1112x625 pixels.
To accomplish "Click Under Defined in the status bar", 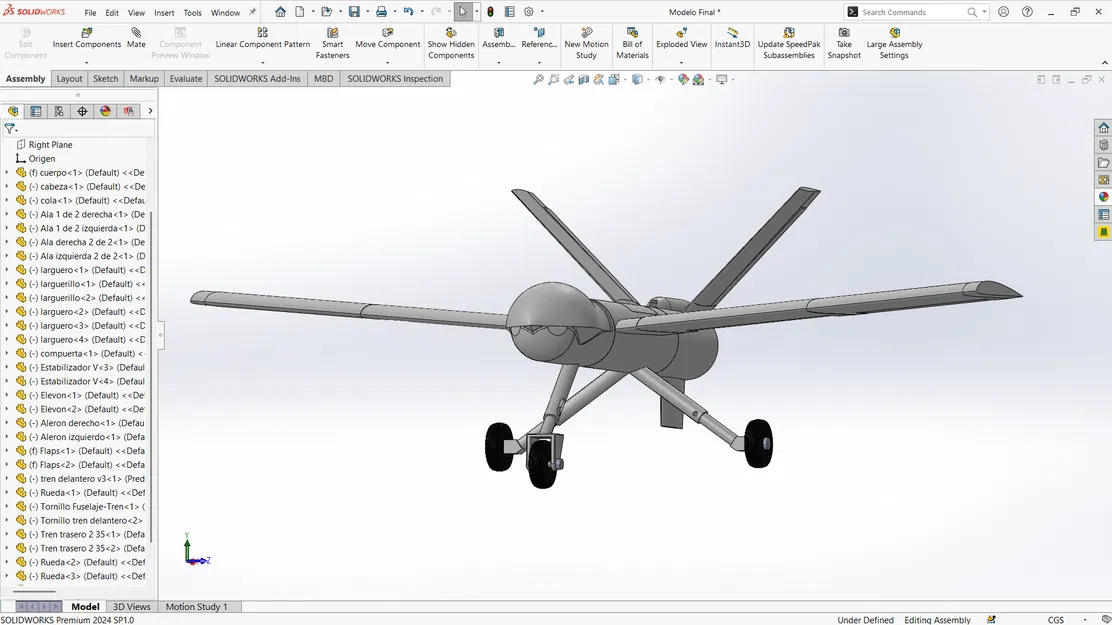I will pyautogui.click(x=864, y=620).
